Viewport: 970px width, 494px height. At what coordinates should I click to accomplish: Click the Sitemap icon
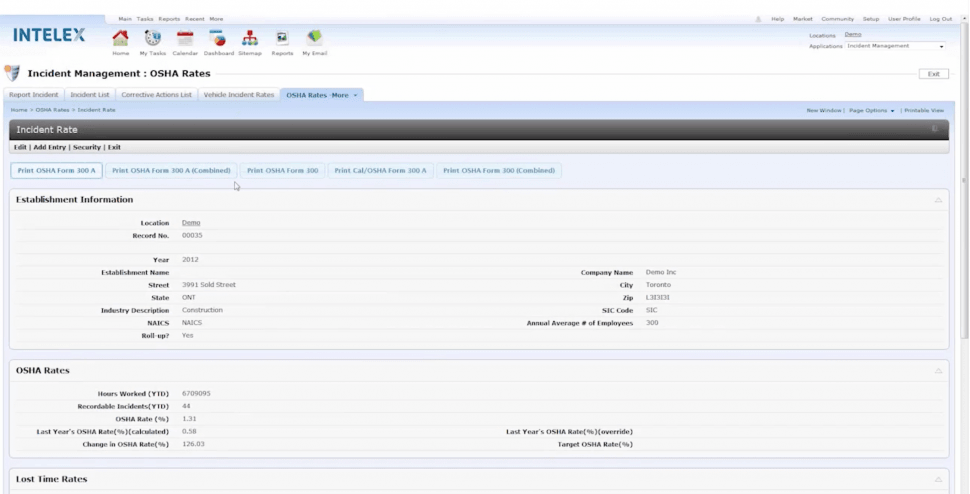tap(250, 38)
